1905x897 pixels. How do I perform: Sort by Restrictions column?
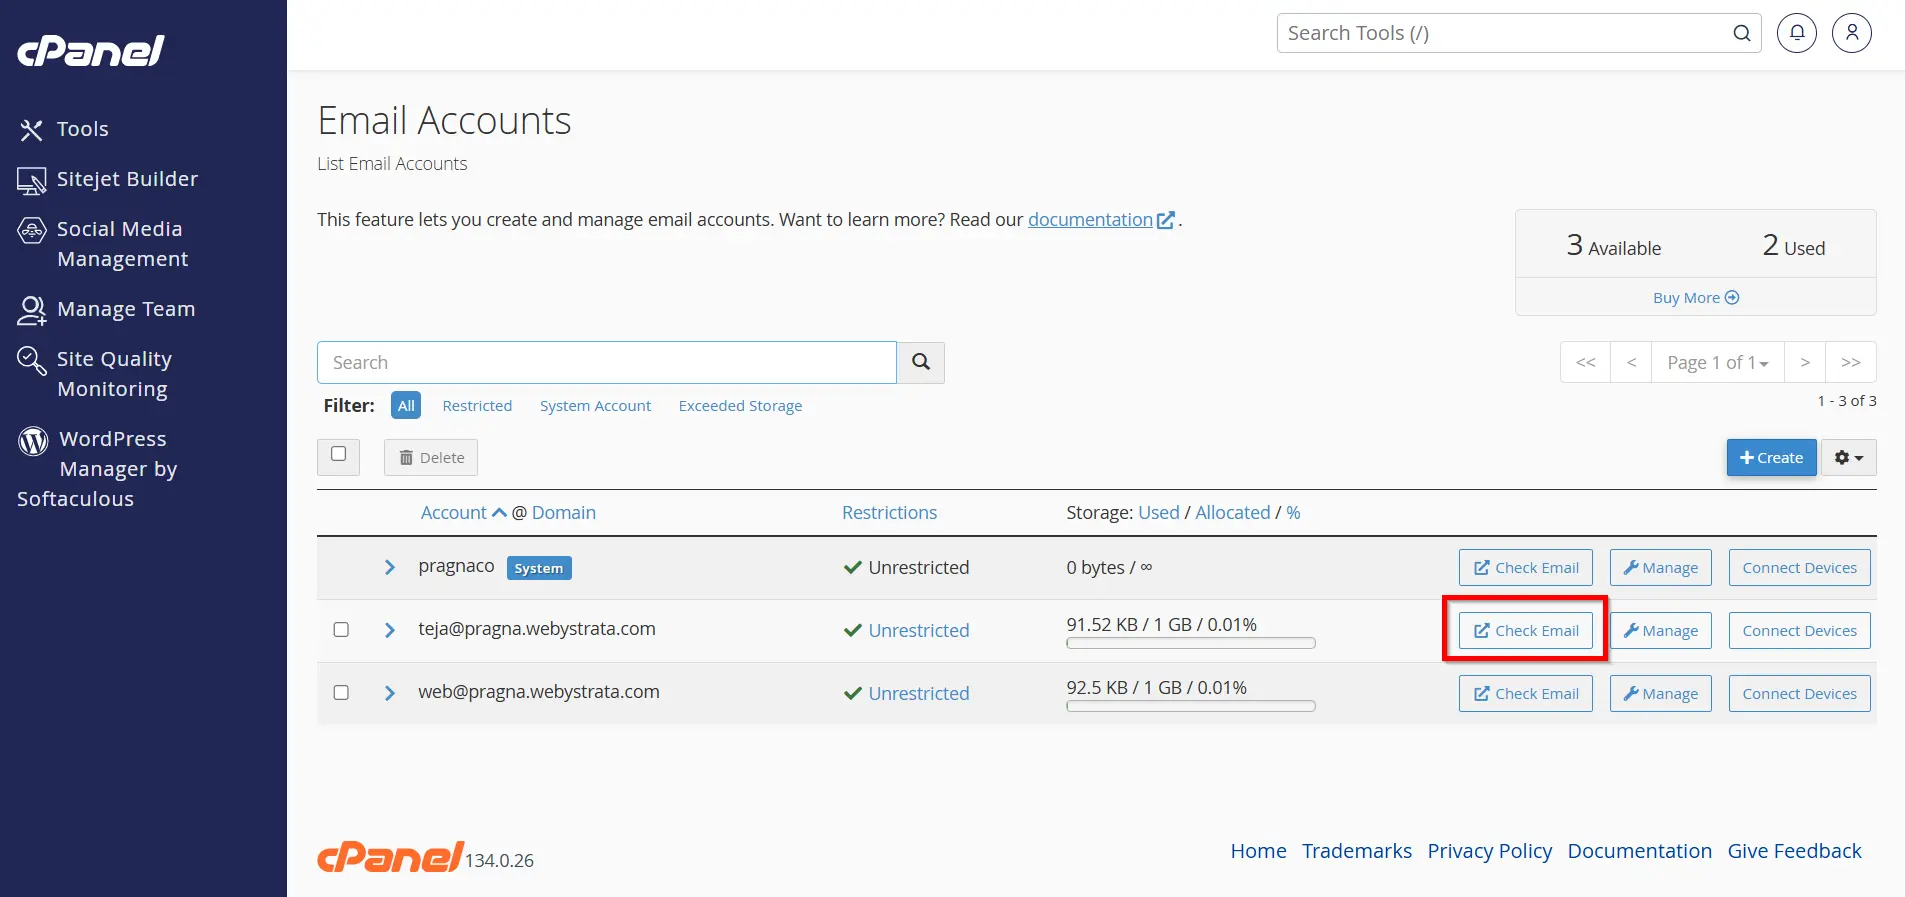pos(889,512)
